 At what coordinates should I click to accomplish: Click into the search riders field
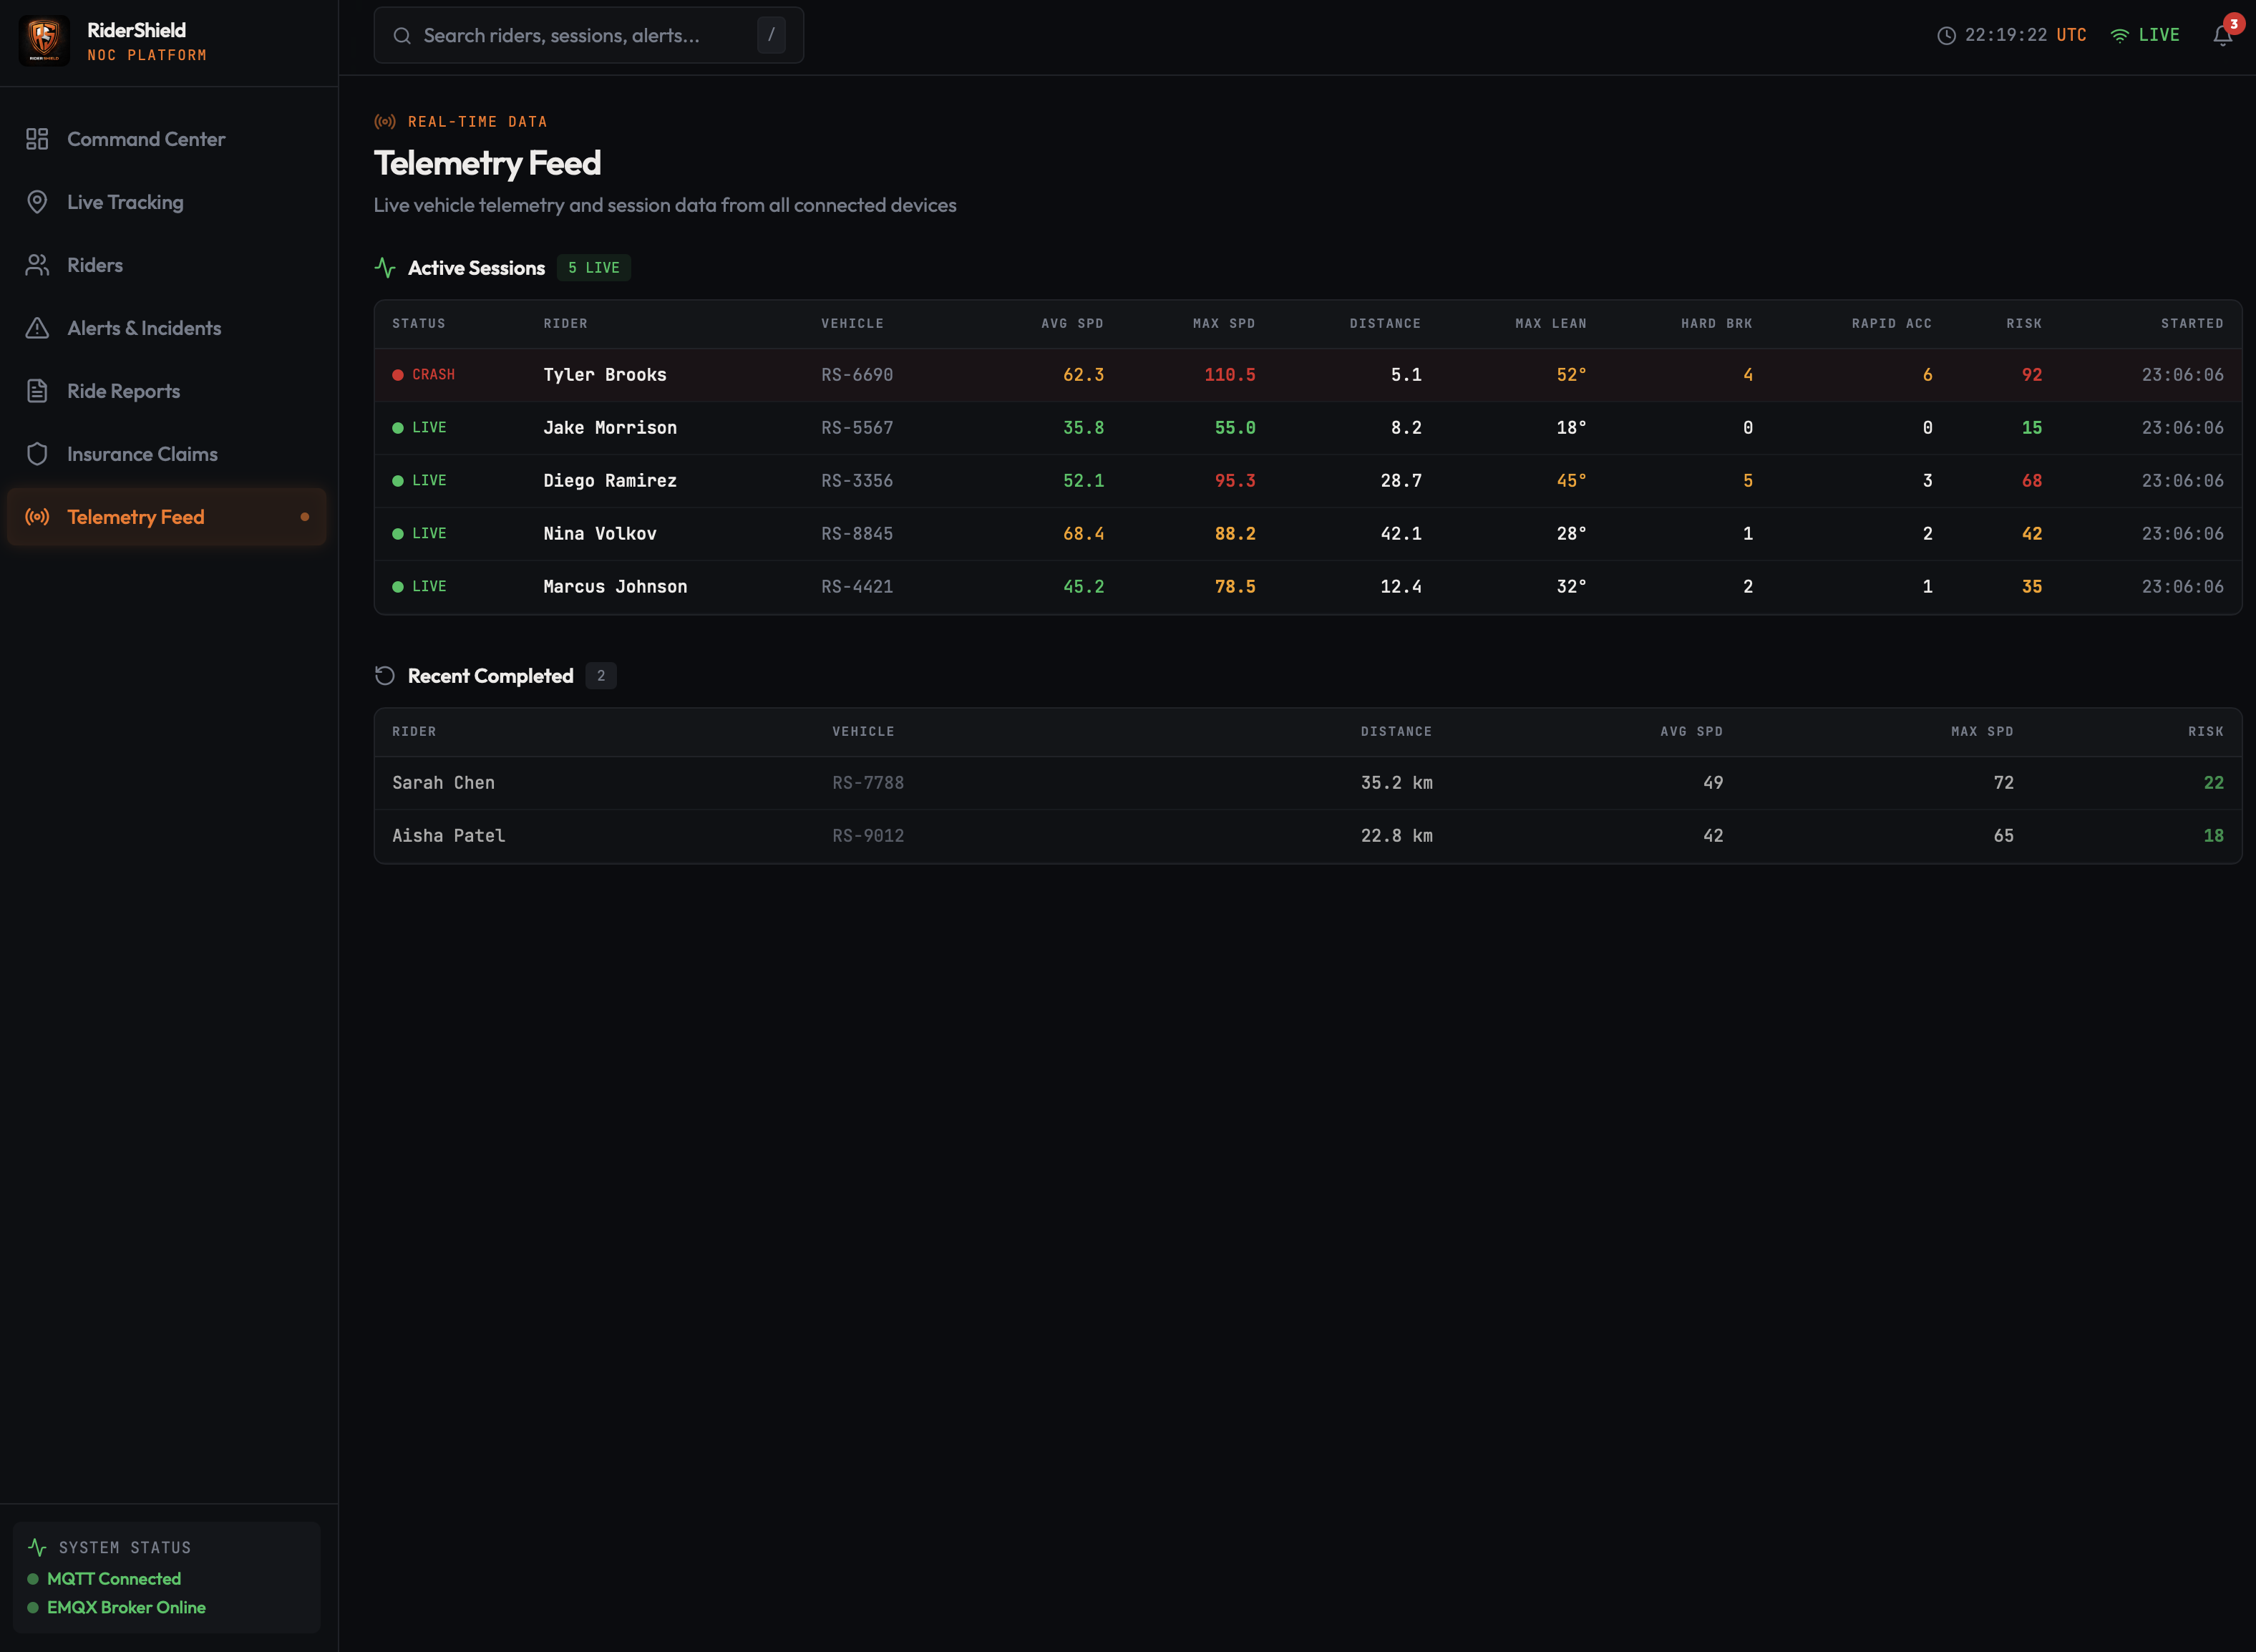tap(580, 35)
